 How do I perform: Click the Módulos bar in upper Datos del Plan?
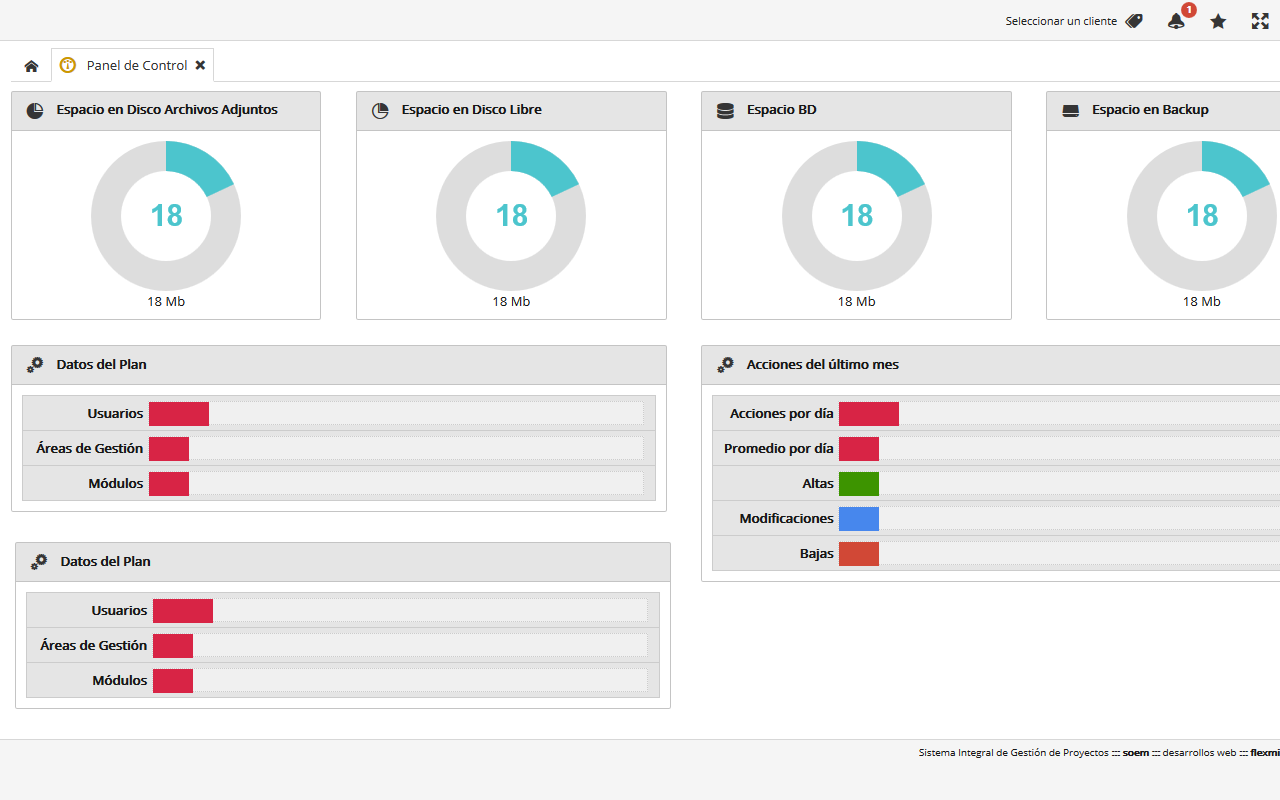[169, 483]
